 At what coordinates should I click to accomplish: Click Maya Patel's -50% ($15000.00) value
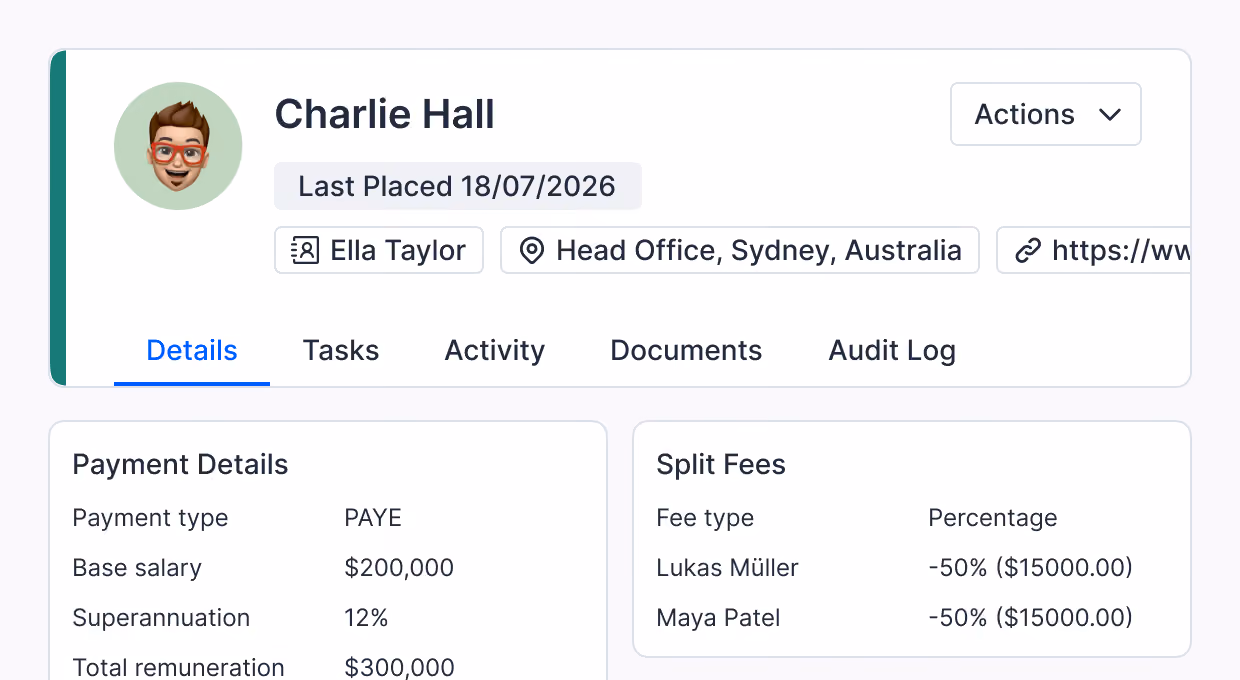click(1030, 618)
